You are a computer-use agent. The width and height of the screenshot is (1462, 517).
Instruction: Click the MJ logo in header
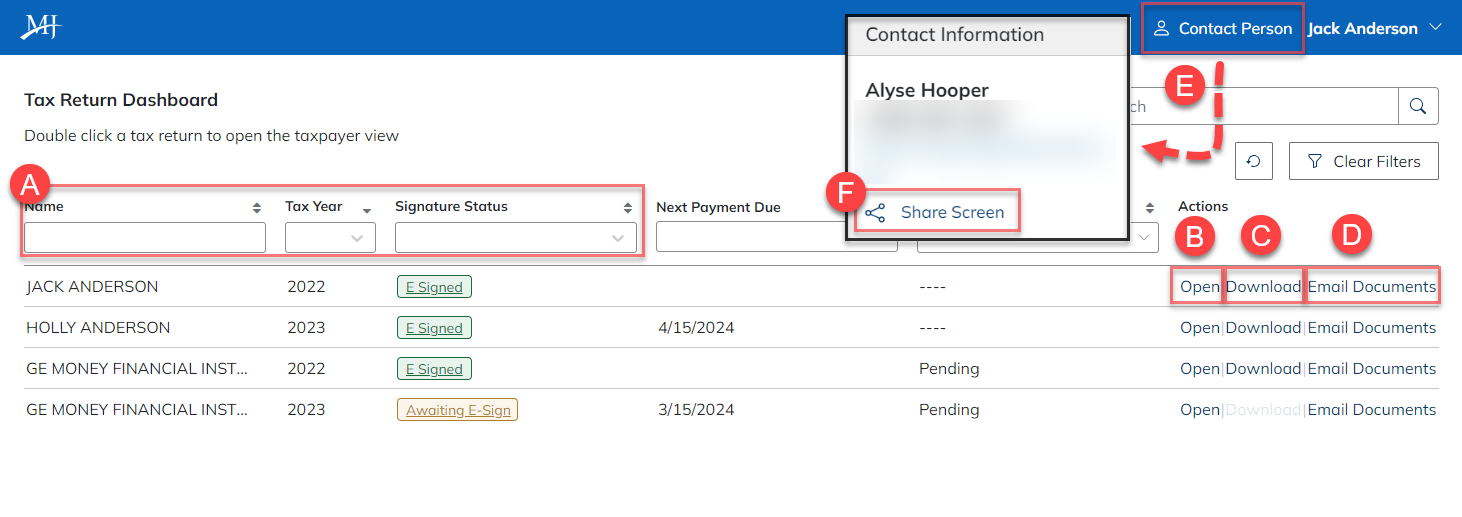41,27
